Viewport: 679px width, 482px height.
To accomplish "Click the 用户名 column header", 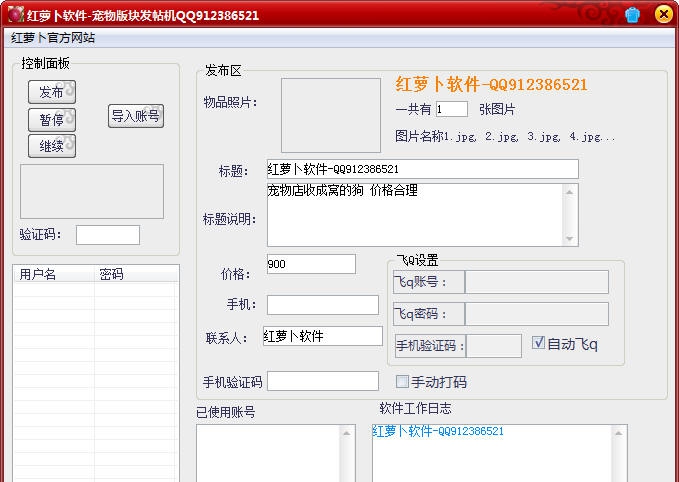I will (x=54, y=274).
